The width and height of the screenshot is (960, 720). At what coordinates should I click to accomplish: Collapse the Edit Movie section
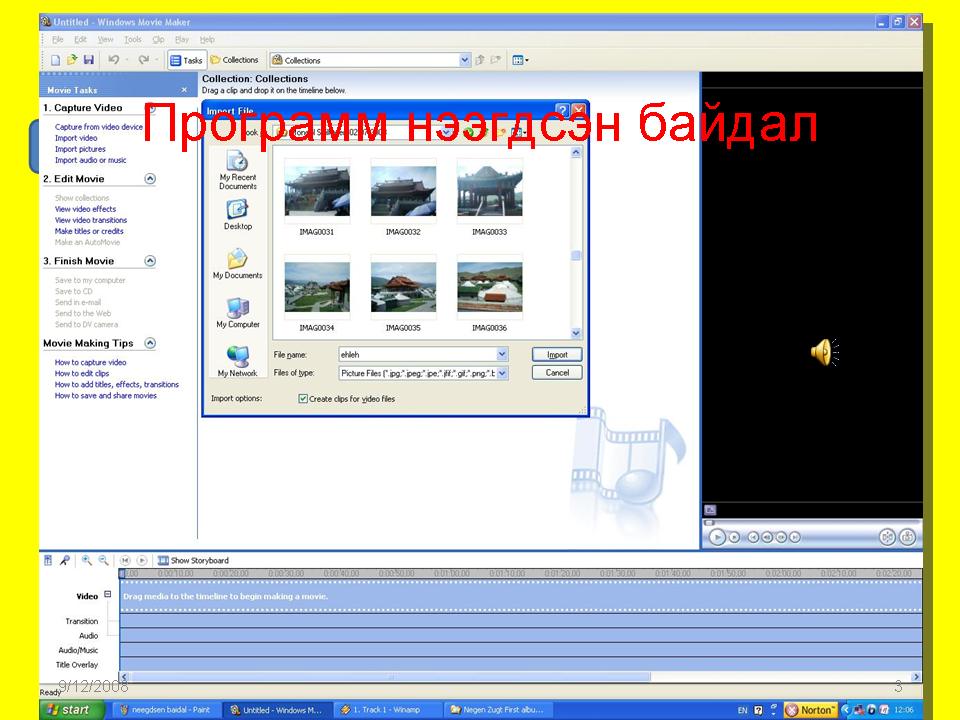point(150,179)
